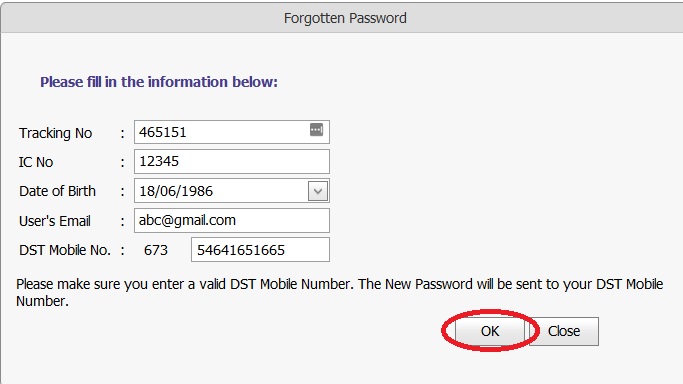The image size is (683, 384).
Task: Click the Date of Birth label
Action: [x=57, y=191]
